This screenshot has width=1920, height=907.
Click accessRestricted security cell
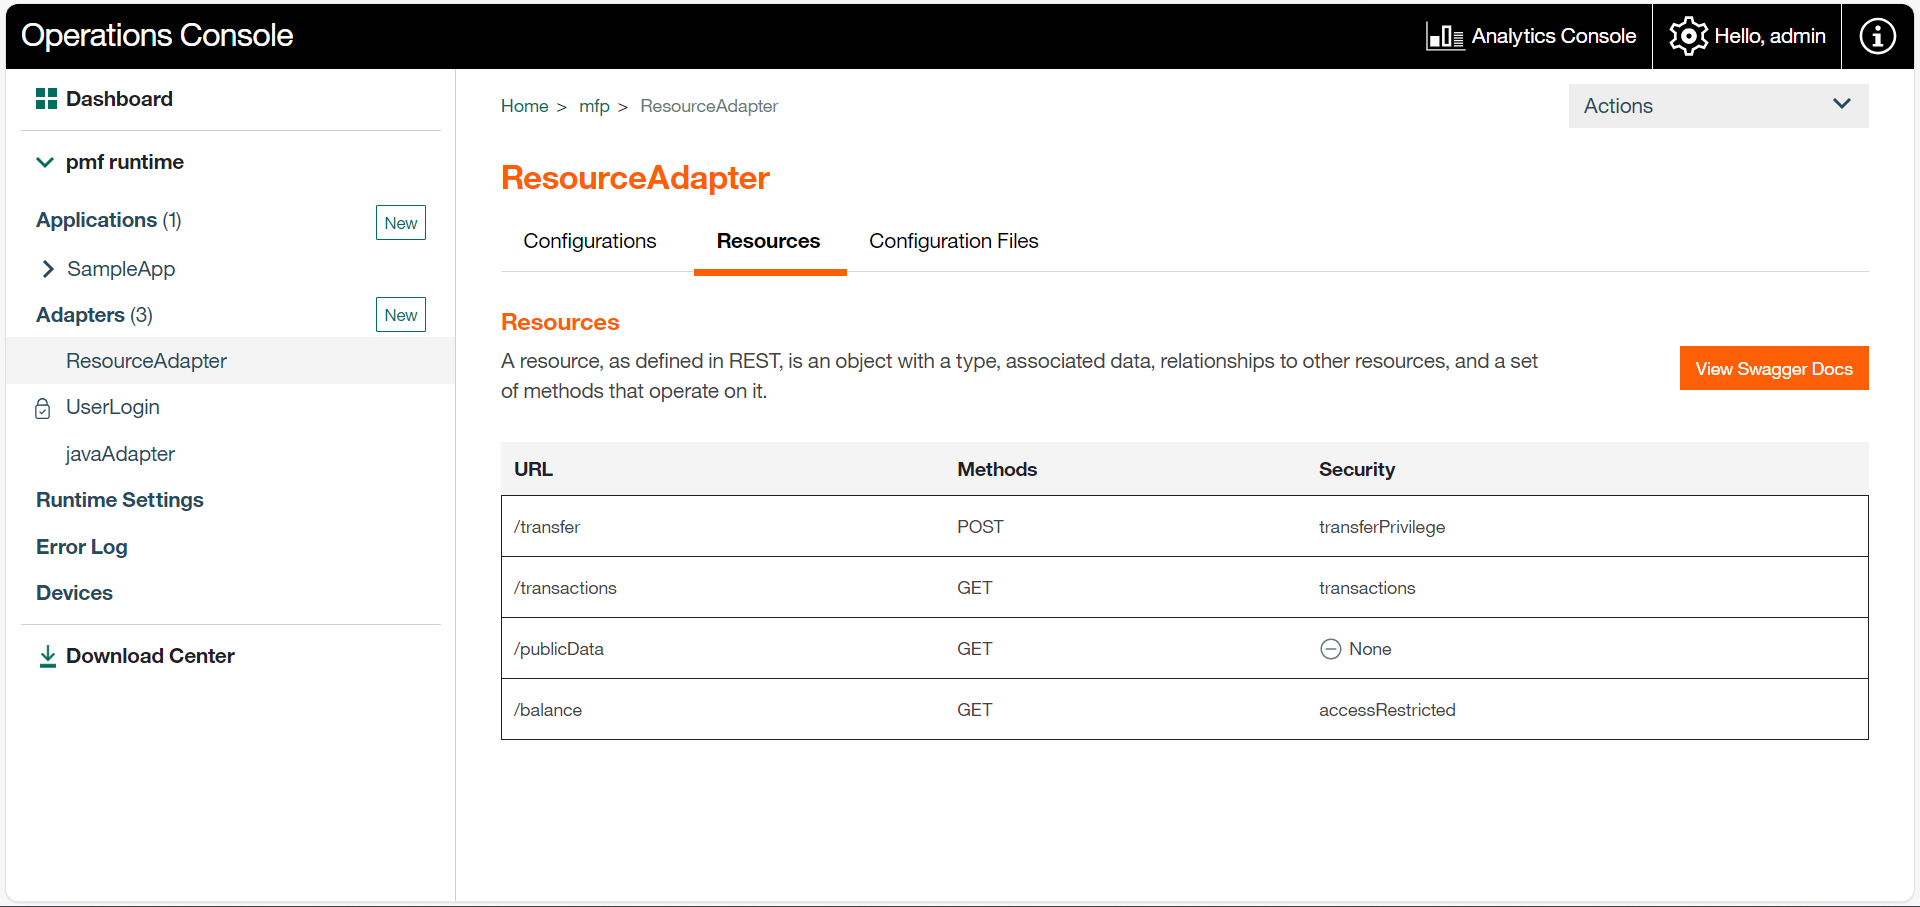click(x=1387, y=710)
